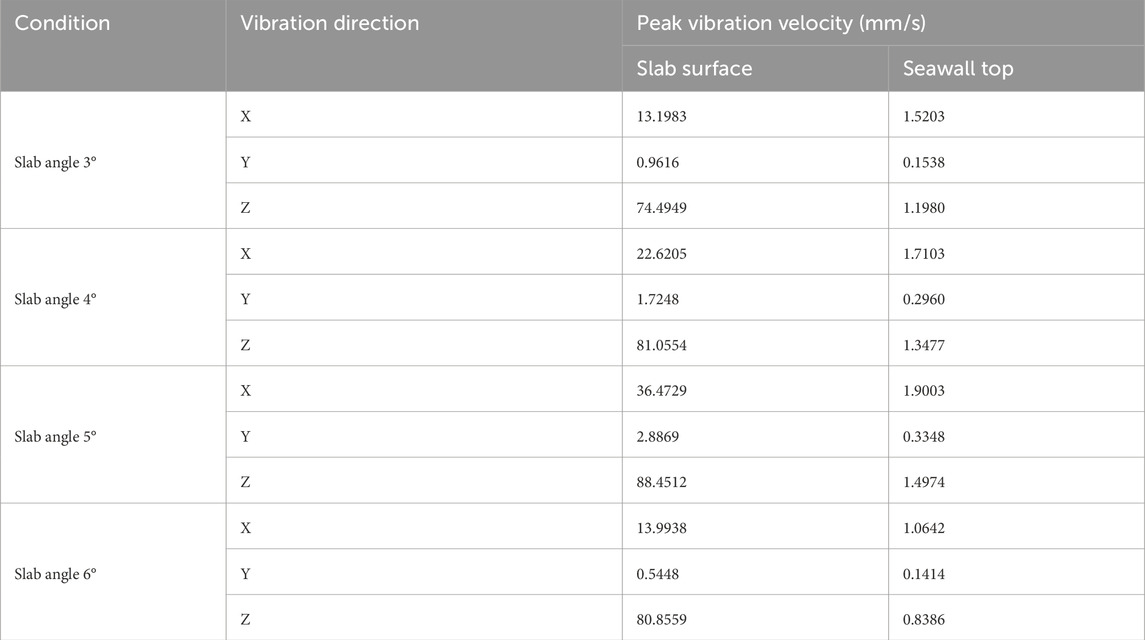Select the 1.5203 seawall top cell
This screenshot has width=1145, height=640.
1016,116
